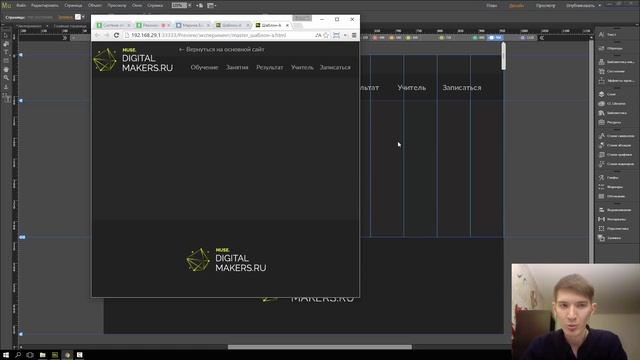The image size is (640, 360).
Task: Click Muse horizontal scrollbar thumb
Action: pyautogui.click(x=320, y=347)
